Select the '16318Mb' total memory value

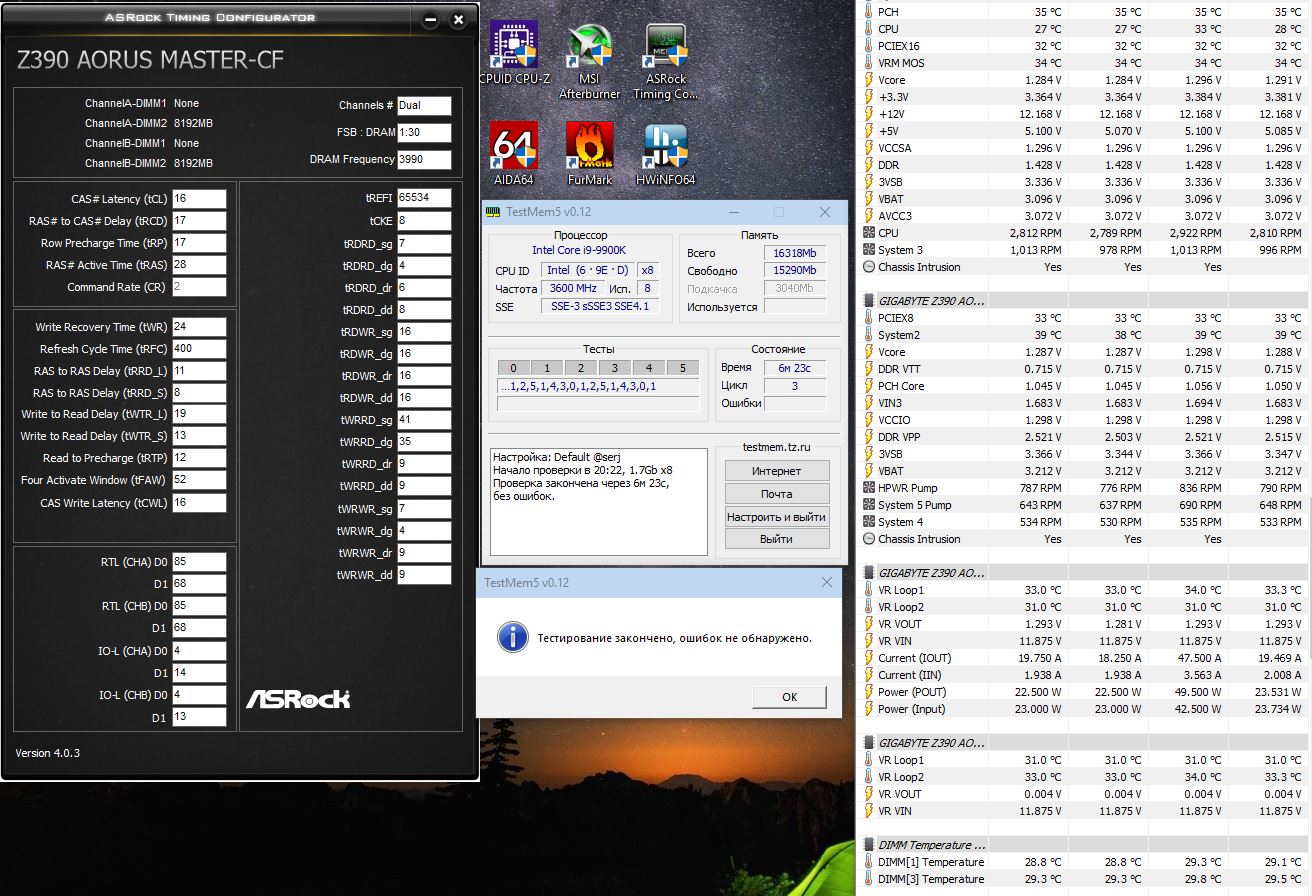795,253
